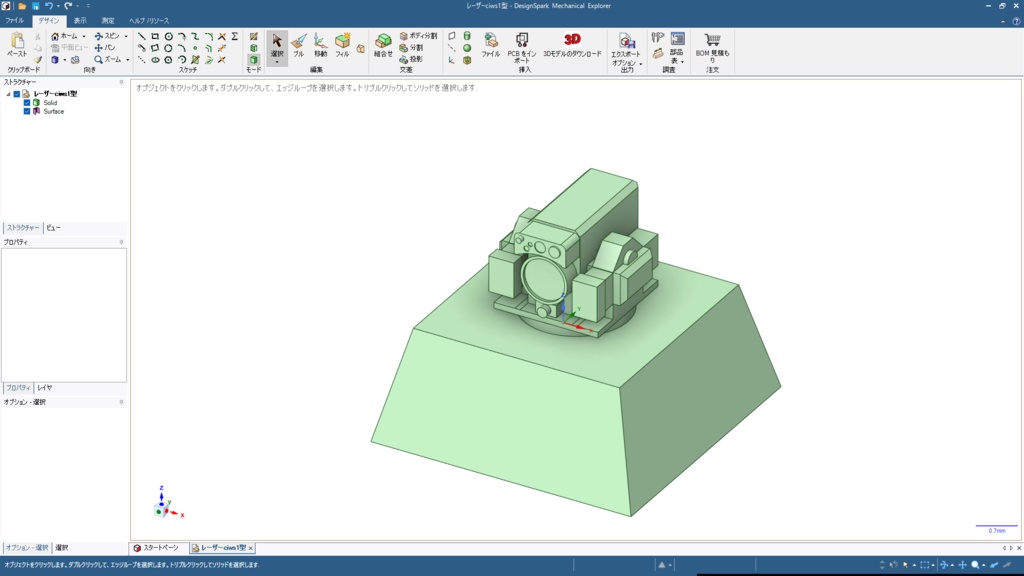Close the レーザーciws1型 document tab
This screenshot has height=576, width=1024.
coord(251,549)
